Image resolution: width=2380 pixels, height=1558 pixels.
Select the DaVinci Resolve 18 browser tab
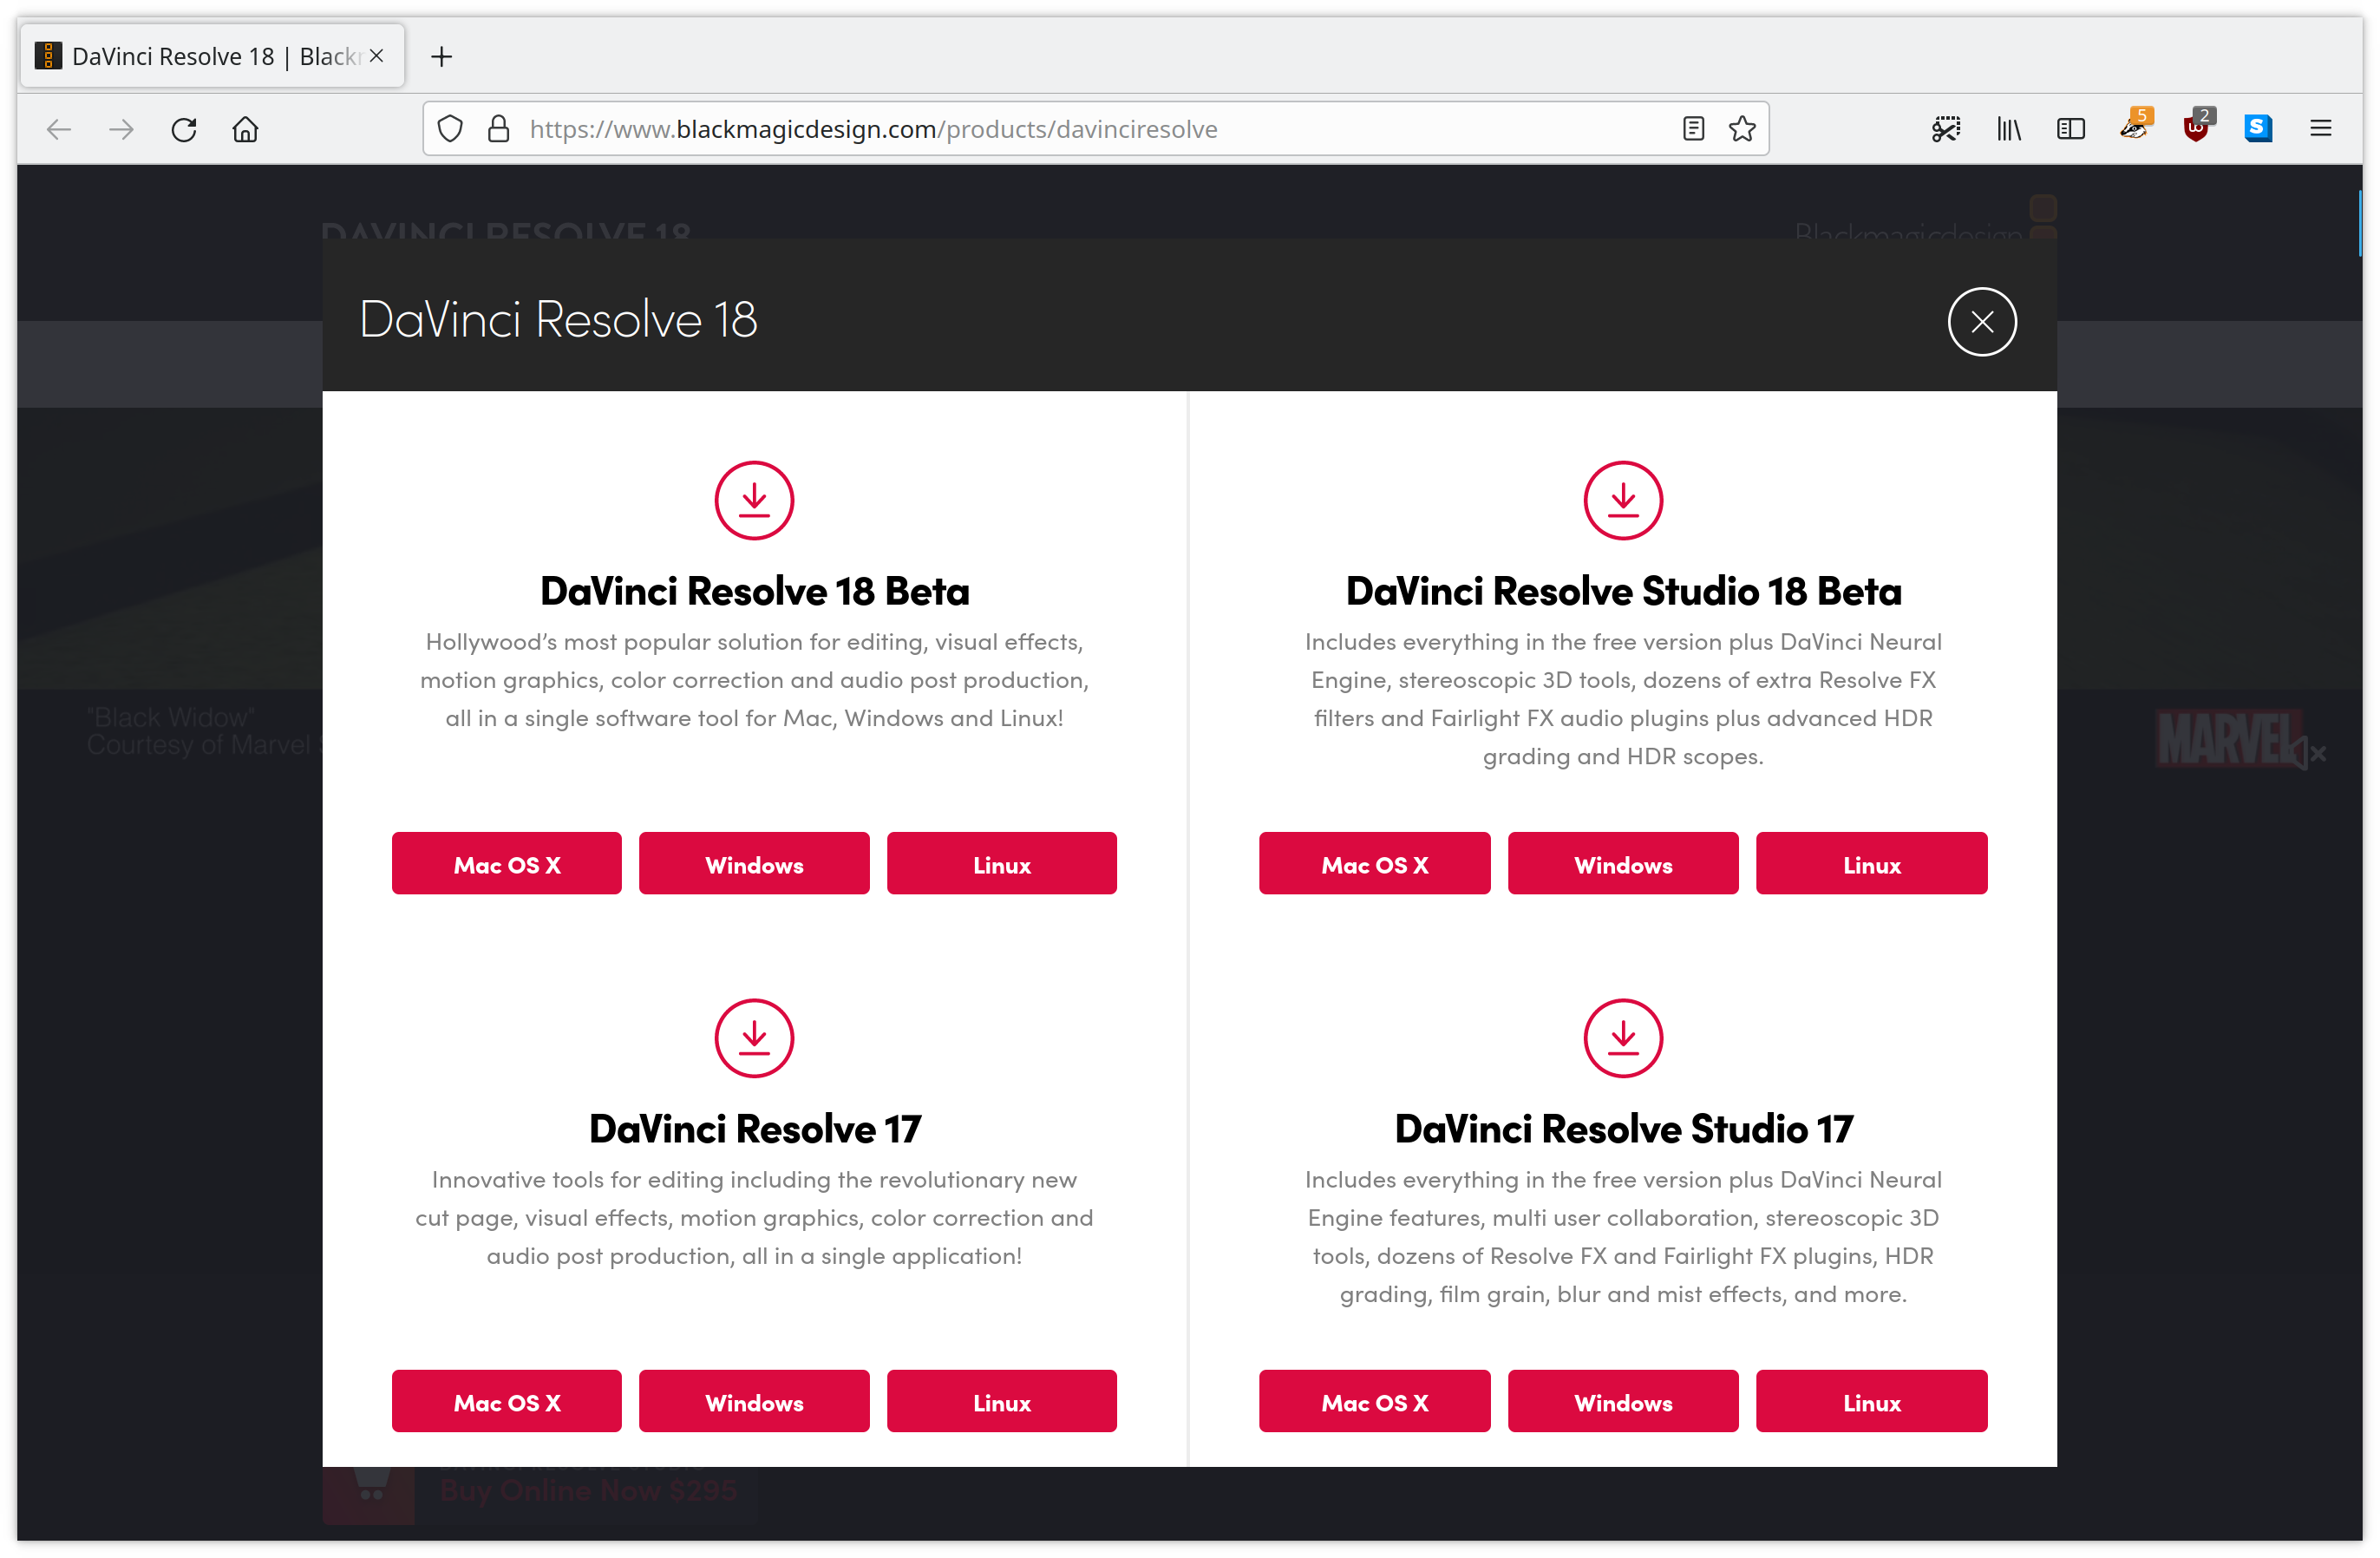[x=212, y=56]
